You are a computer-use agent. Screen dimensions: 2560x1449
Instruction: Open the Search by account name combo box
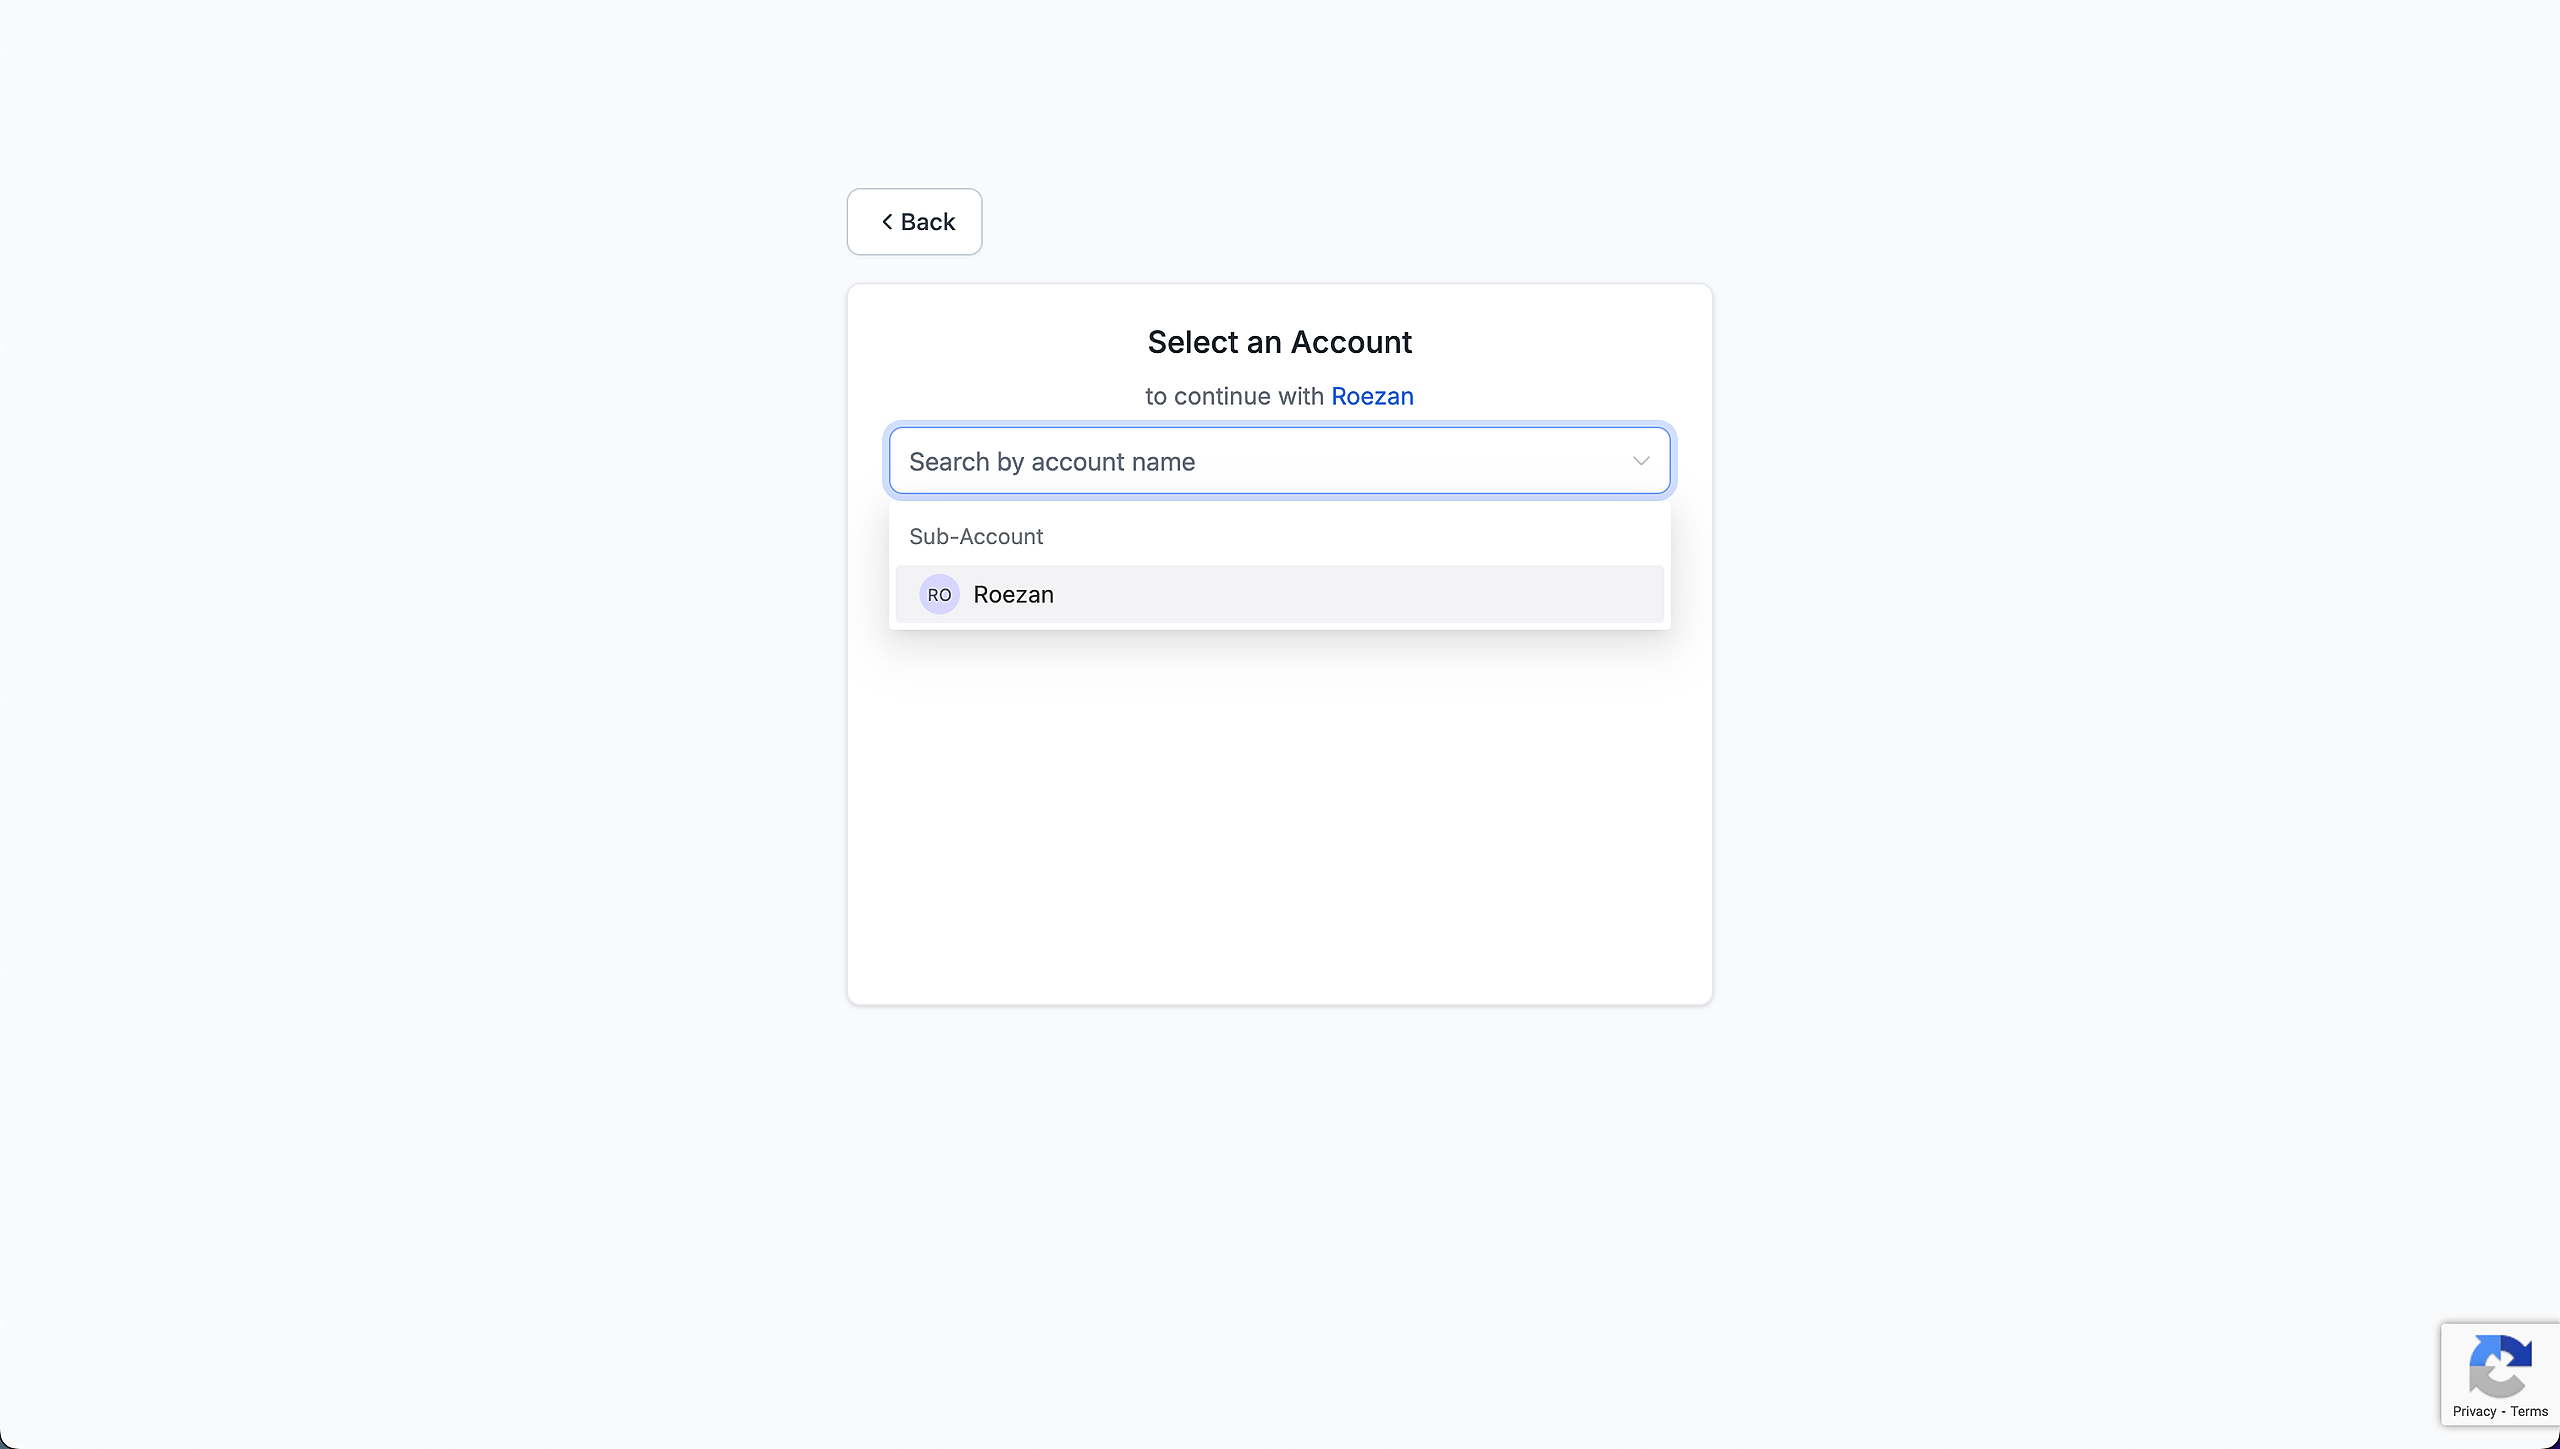coord(1260,461)
